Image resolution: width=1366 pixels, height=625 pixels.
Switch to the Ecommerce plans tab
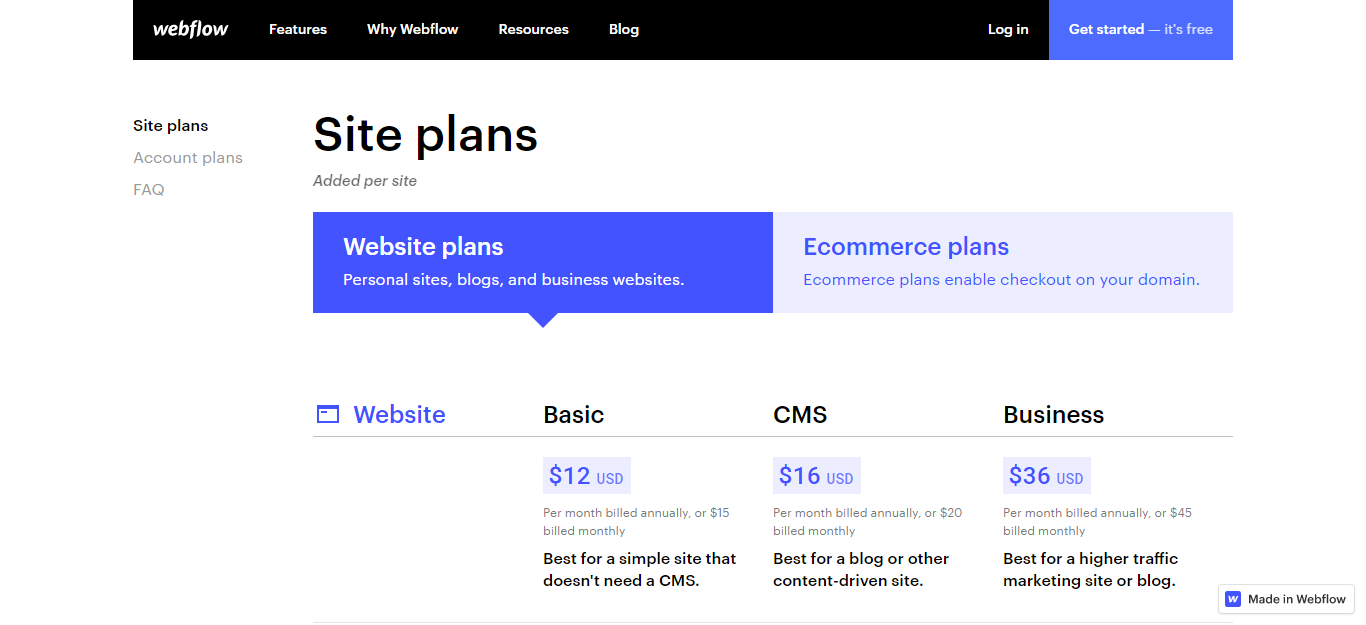(x=1003, y=262)
